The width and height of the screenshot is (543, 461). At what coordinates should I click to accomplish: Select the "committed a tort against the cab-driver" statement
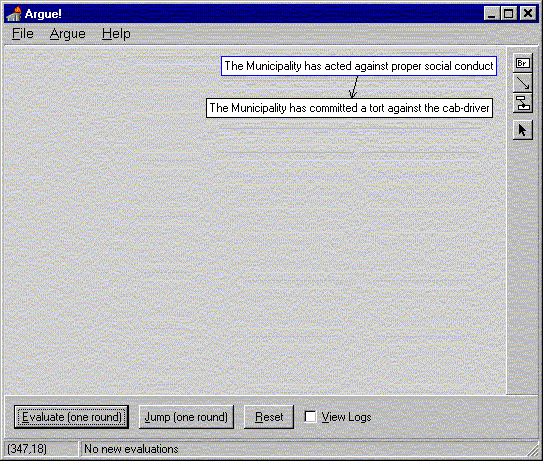point(349,108)
